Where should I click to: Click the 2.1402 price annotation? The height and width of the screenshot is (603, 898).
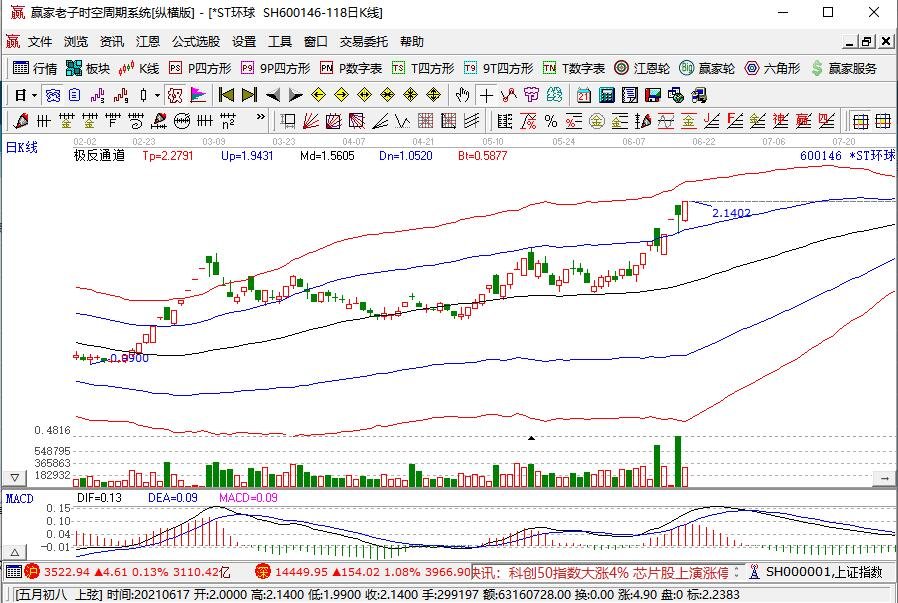(x=731, y=213)
